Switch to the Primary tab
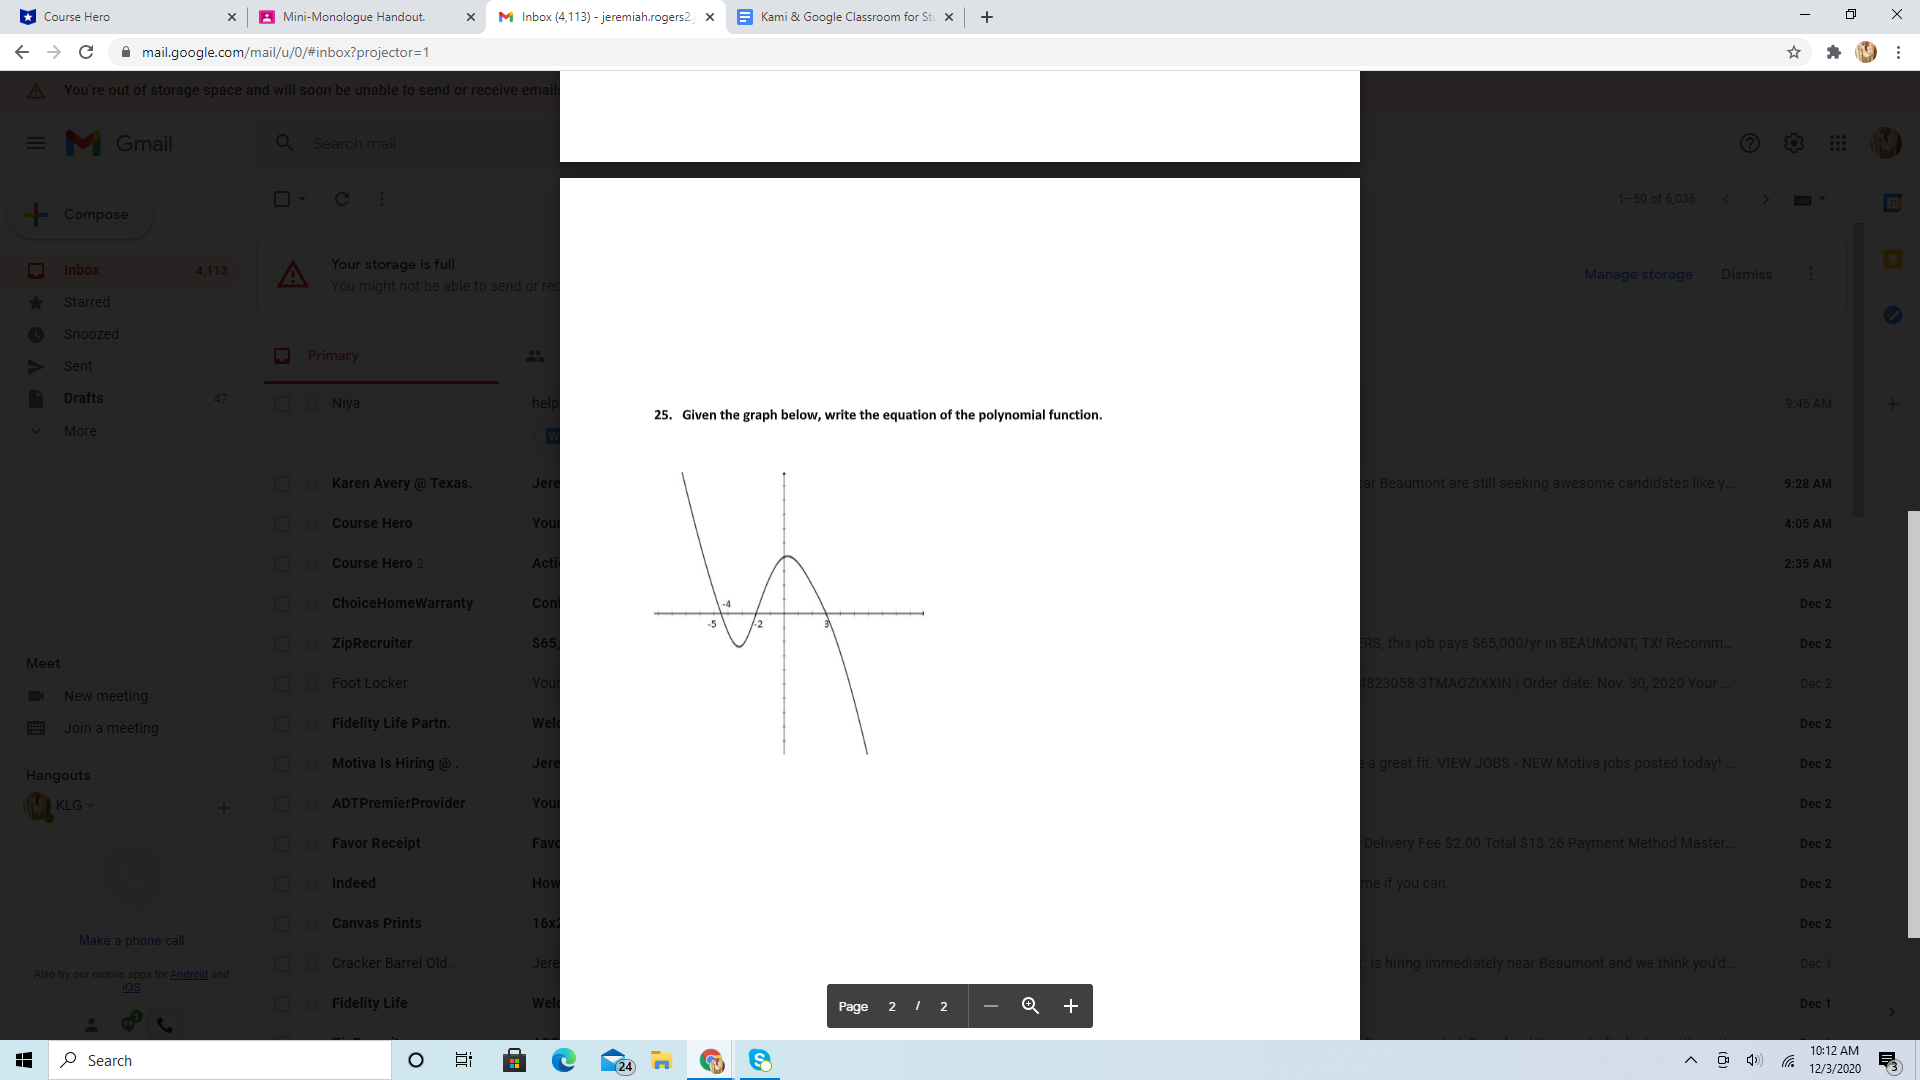The image size is (1920, 1080). (x=332, y=355)
